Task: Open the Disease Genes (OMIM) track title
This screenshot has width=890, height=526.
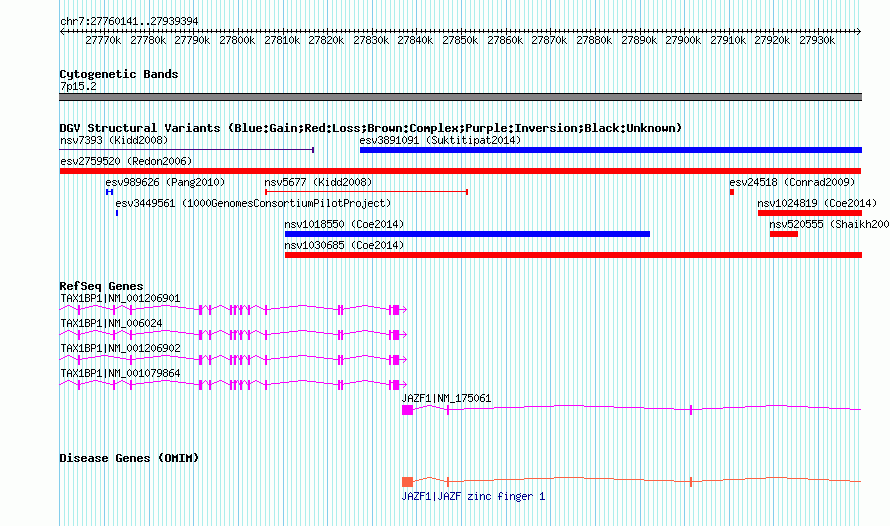Action: tap(129, 458)
